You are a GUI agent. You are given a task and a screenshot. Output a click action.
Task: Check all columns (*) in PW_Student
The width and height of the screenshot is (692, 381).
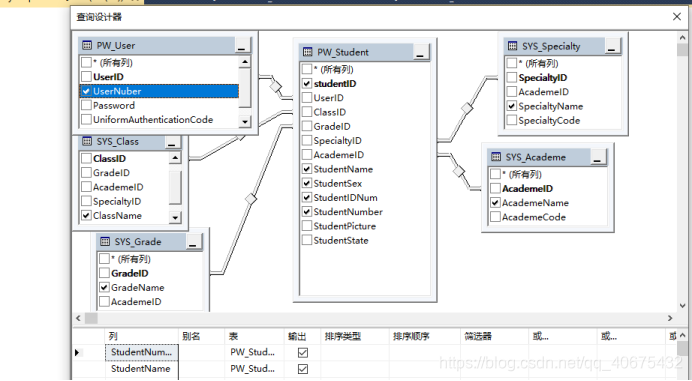coord(307,69)
